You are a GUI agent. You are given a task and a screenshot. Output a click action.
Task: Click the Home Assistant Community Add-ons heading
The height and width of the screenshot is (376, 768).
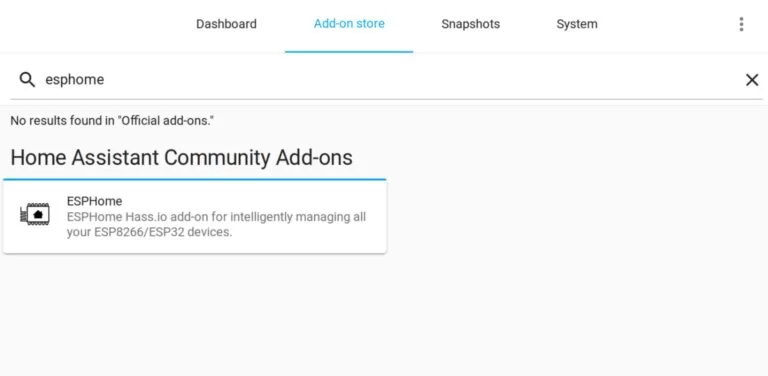tap(182, 158)
